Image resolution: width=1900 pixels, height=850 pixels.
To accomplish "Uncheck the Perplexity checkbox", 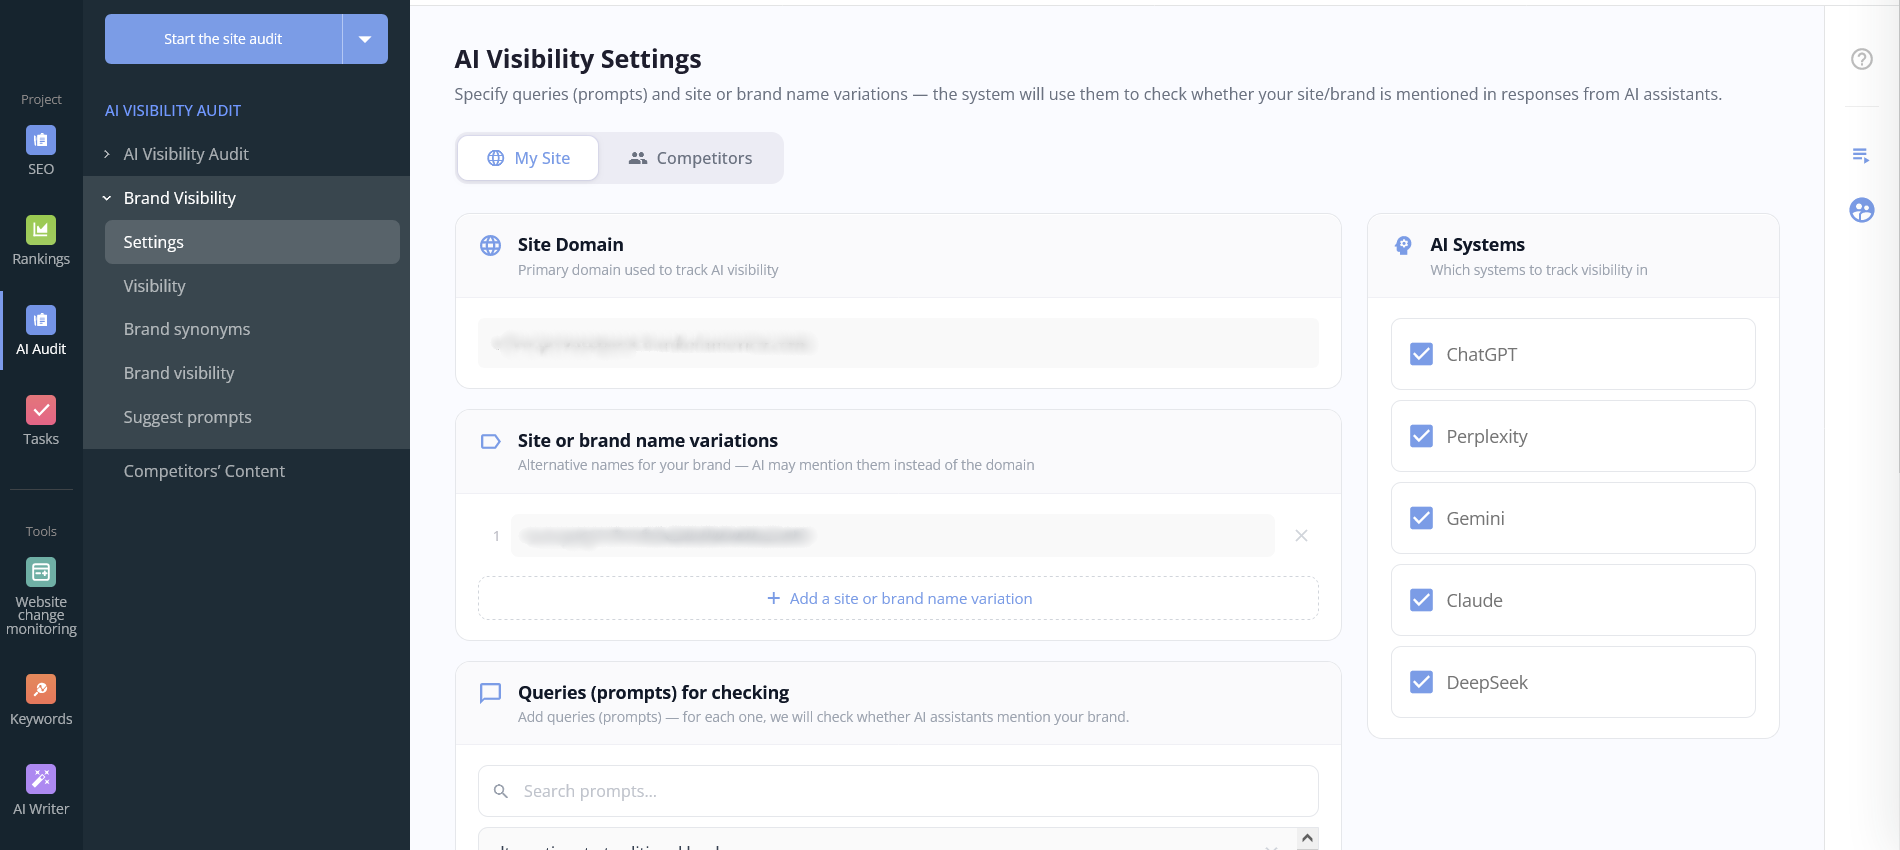I will pyautogui.click(x=1421, y=436).
